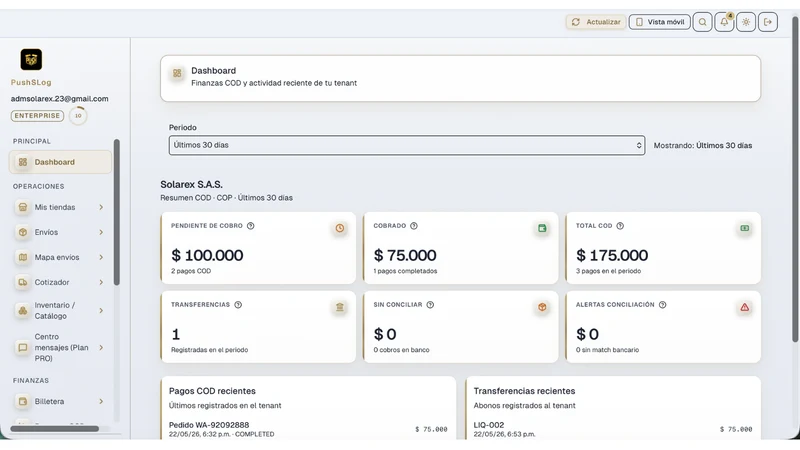Open the notifications bell icon
800x450 pixels.
click(724, 22)
